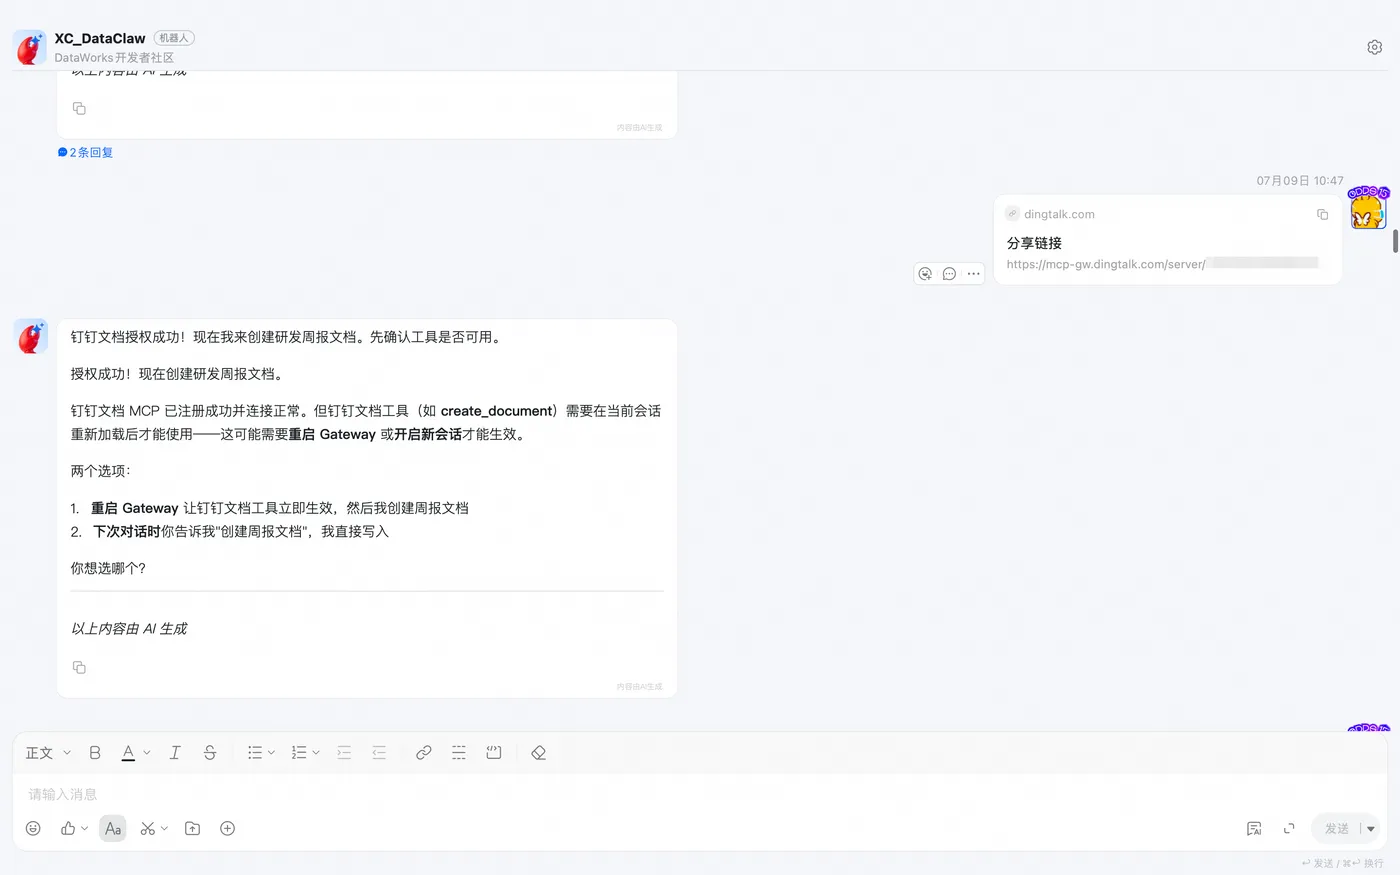Screen dimensions: 1400x875
Task: Expand the 正文 paragraph style dropdown
Action: click(48, 752)
